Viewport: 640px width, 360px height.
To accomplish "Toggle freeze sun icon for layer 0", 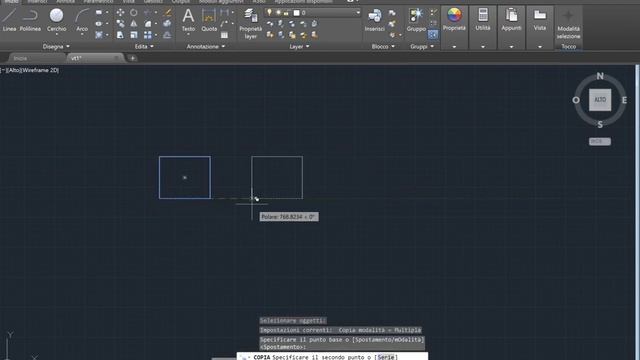I will coord(278,13).
